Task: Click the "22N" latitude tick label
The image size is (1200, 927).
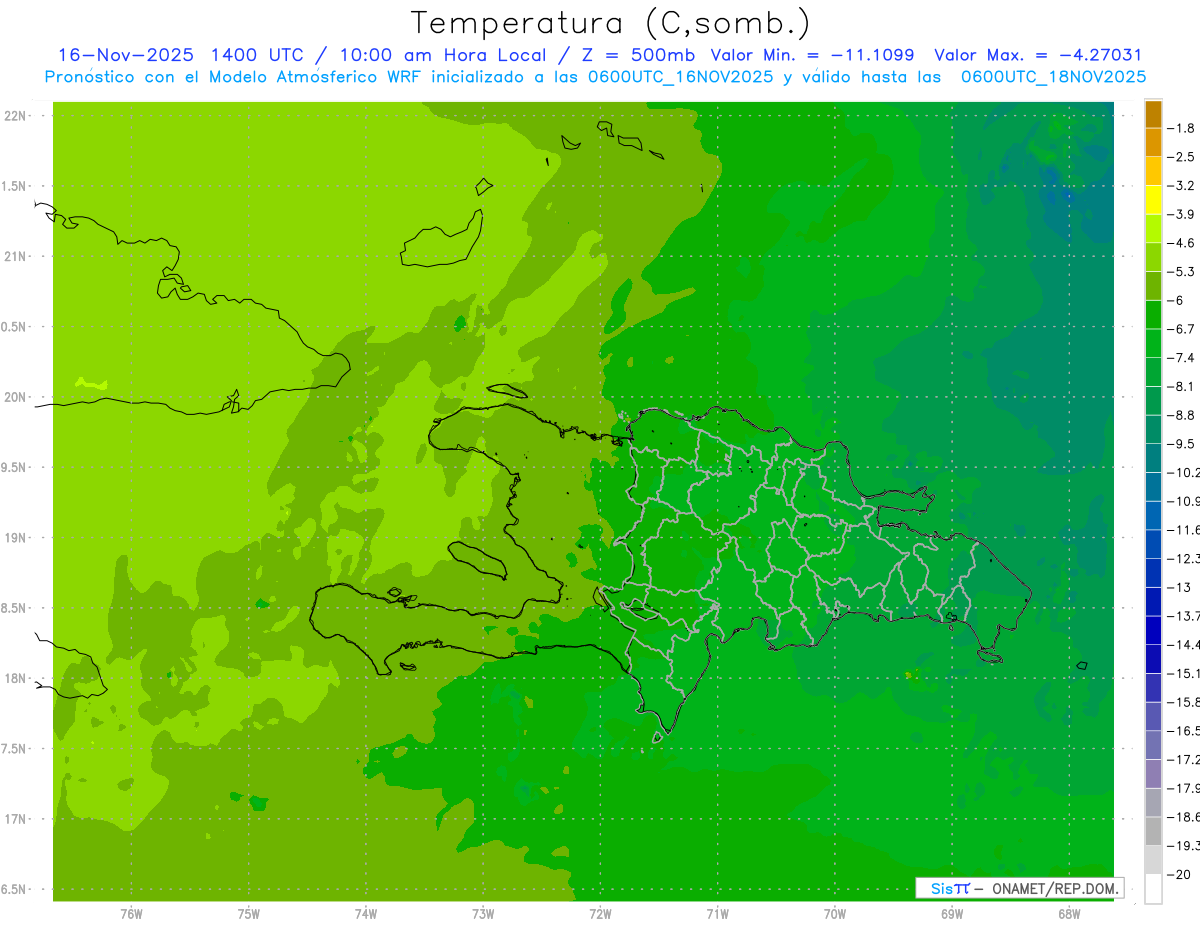Action: (14, 116)
